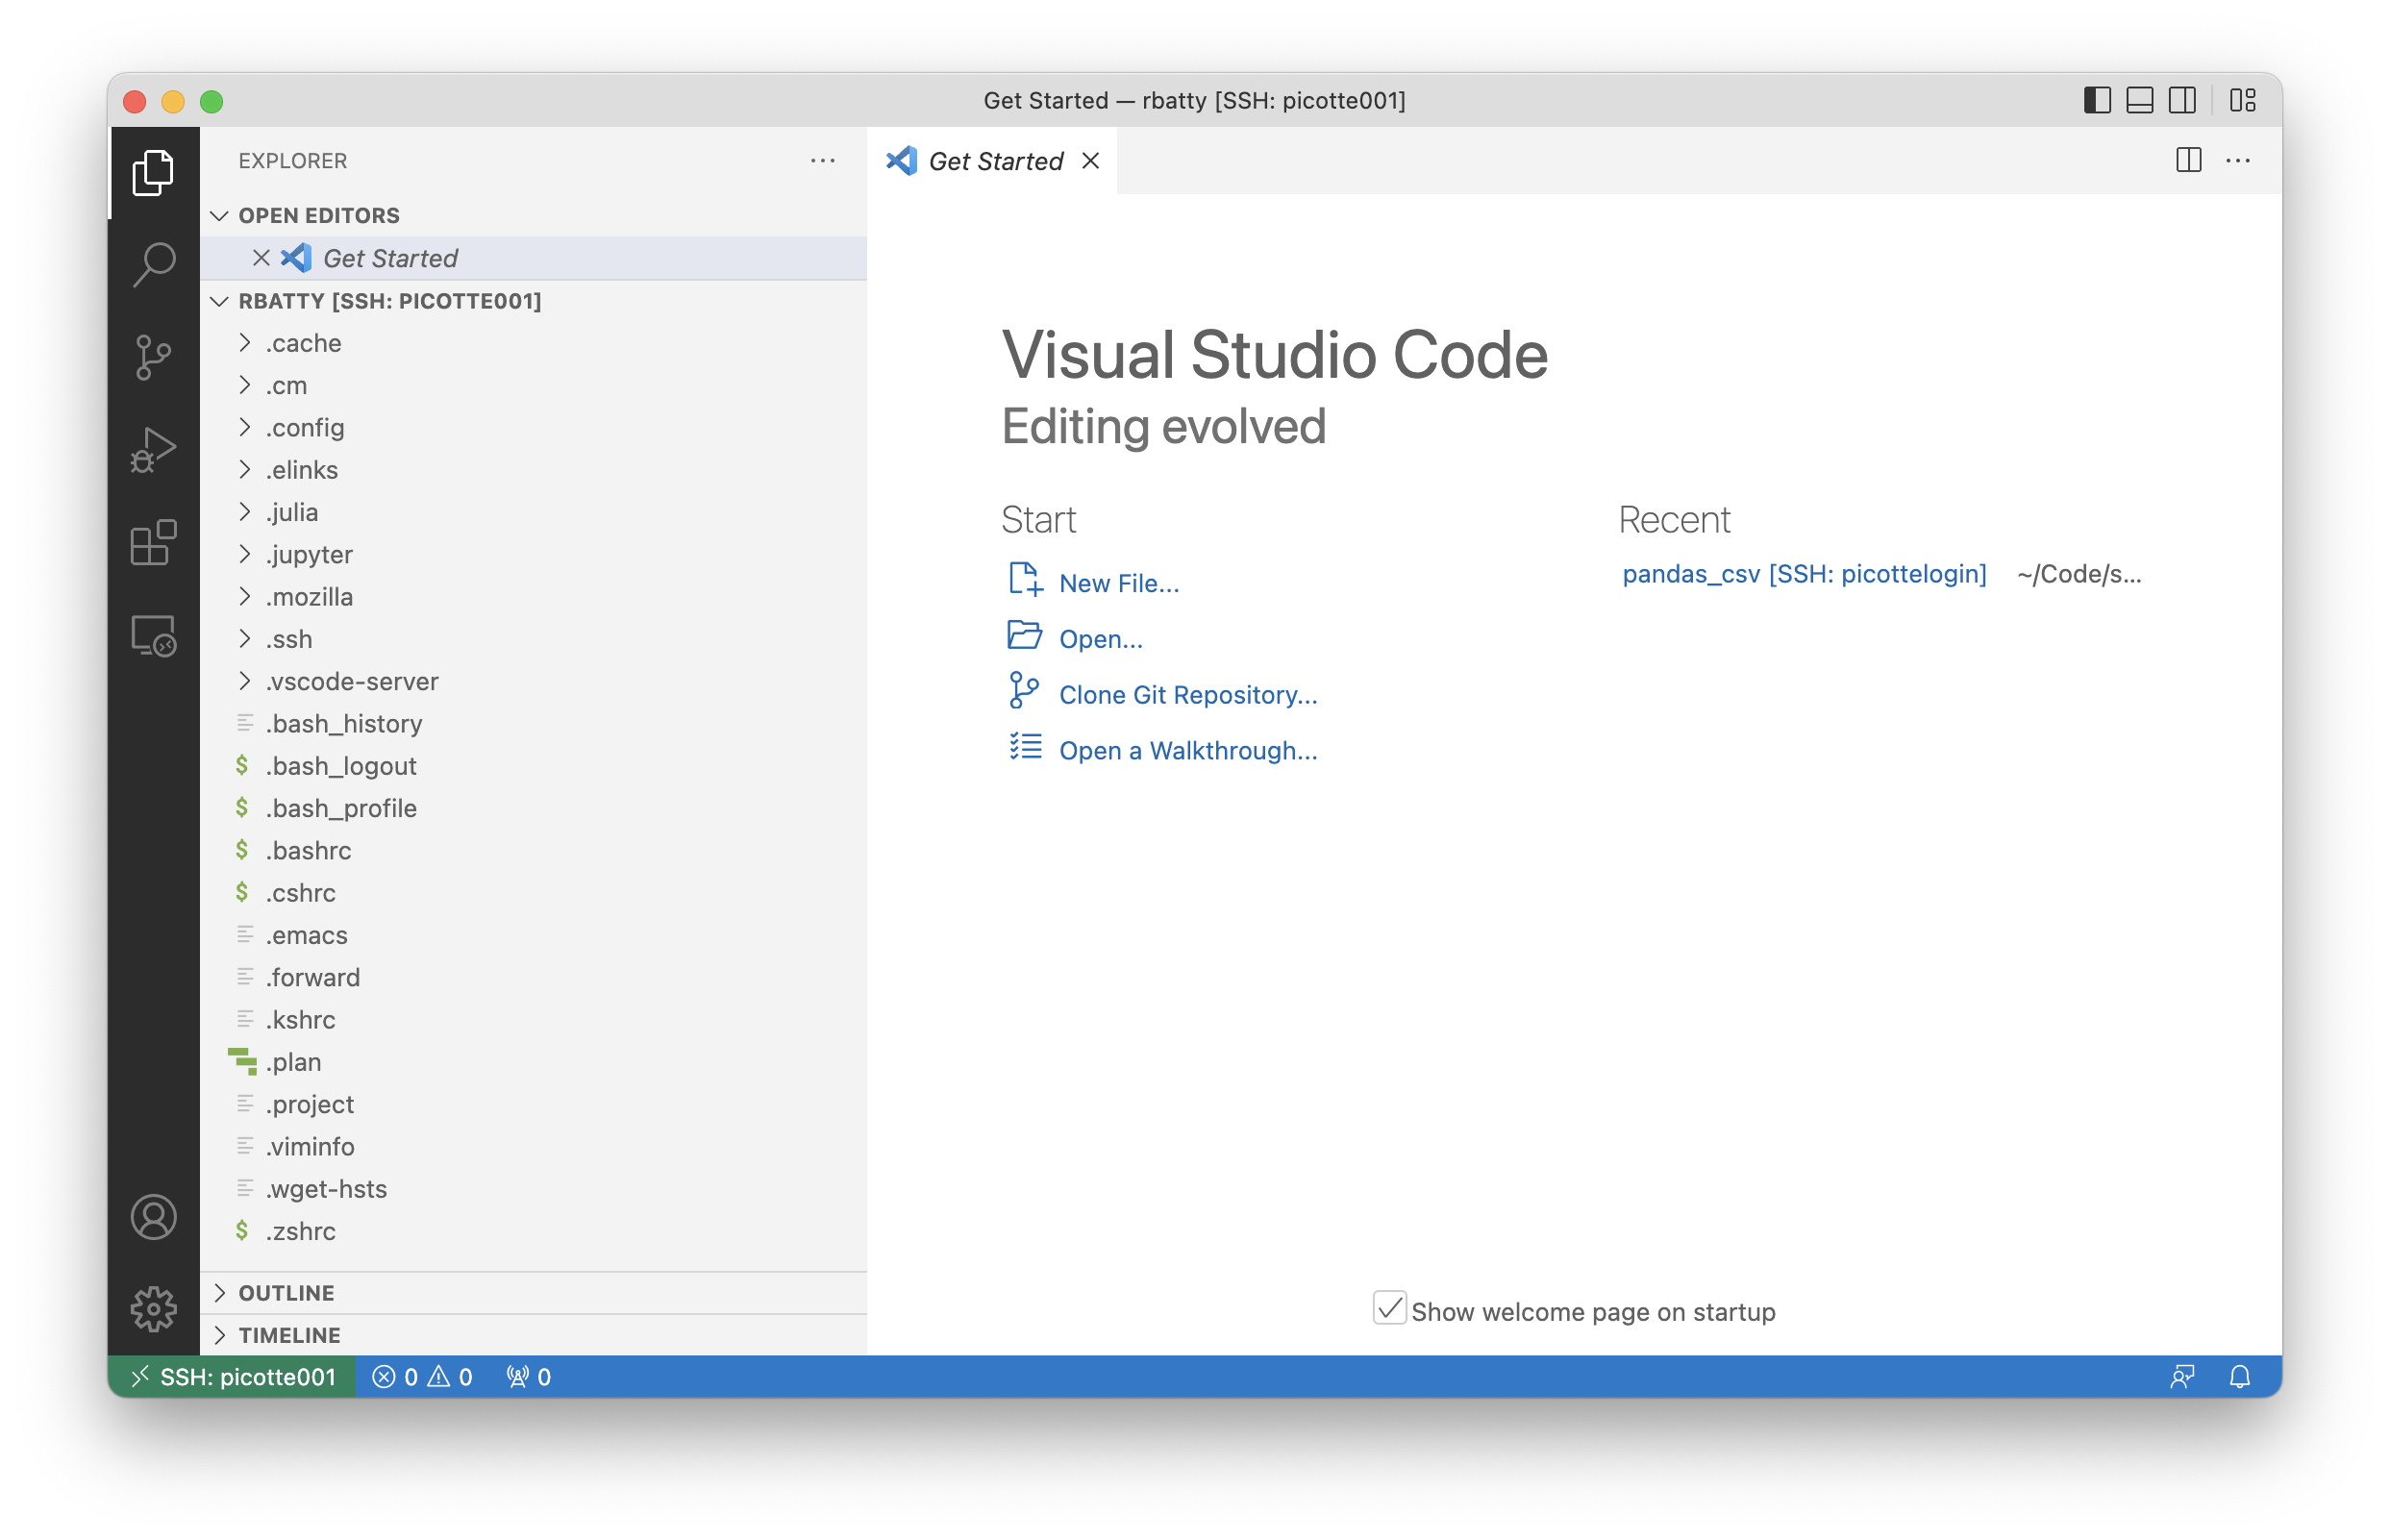The image size is (2390, 1540).
Task: Click the Open... link
Action: pos(1100,639)
